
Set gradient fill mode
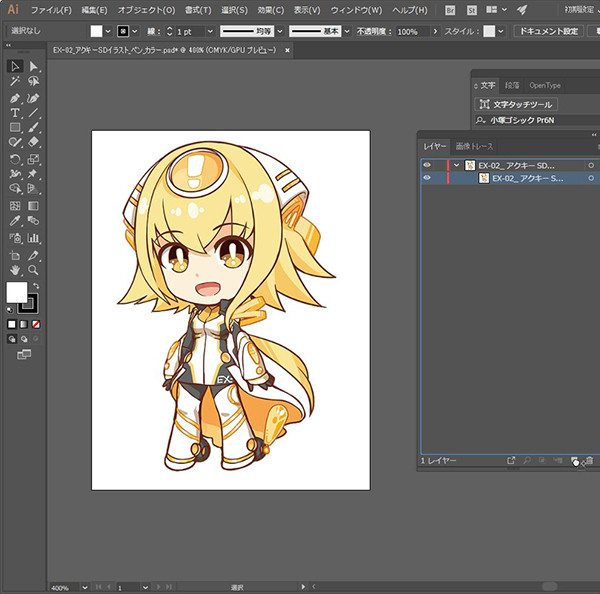click(24, 324)
